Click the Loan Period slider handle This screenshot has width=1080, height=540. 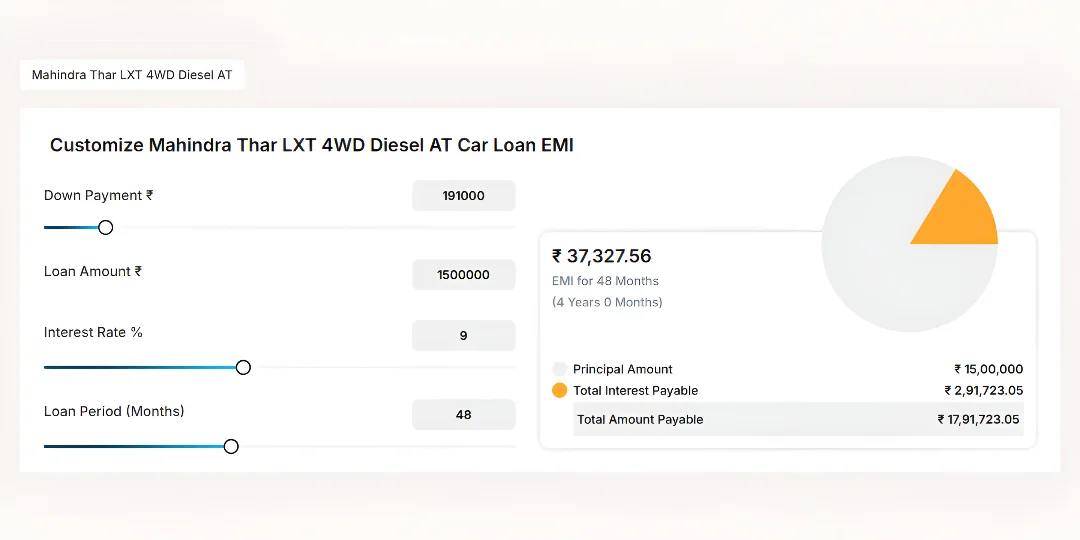point(231,446)
